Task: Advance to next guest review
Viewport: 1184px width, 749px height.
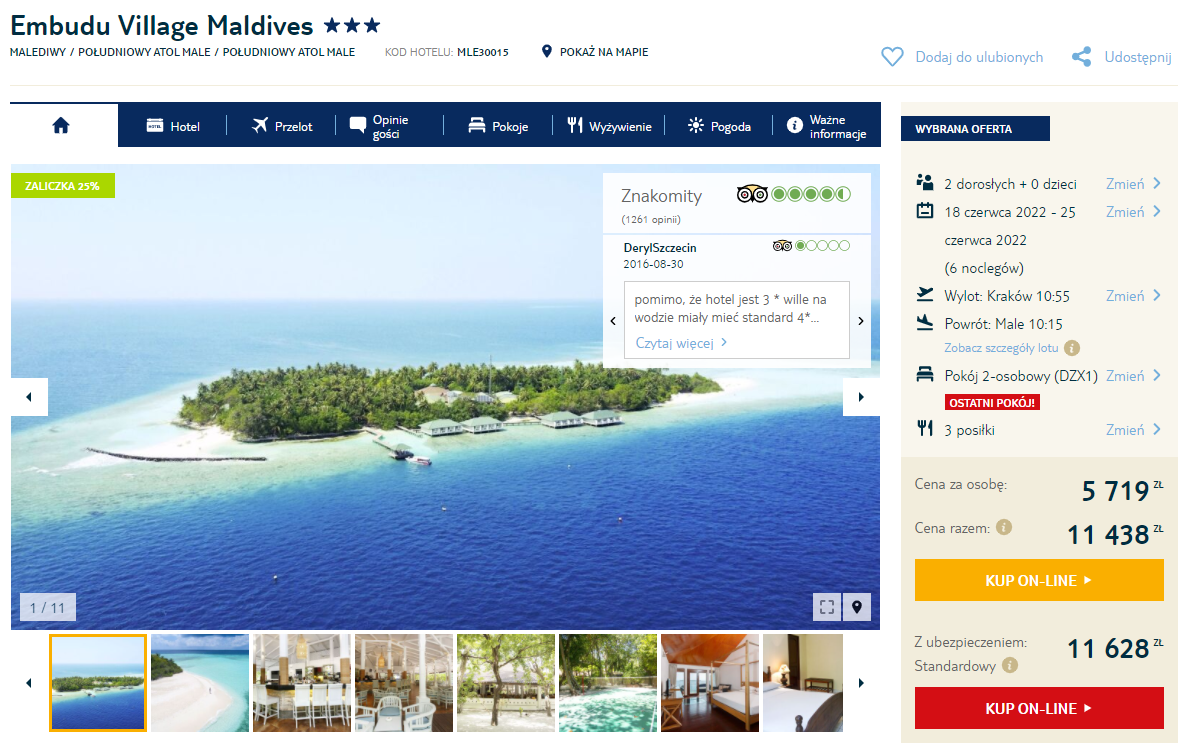Action: point(861,321)
